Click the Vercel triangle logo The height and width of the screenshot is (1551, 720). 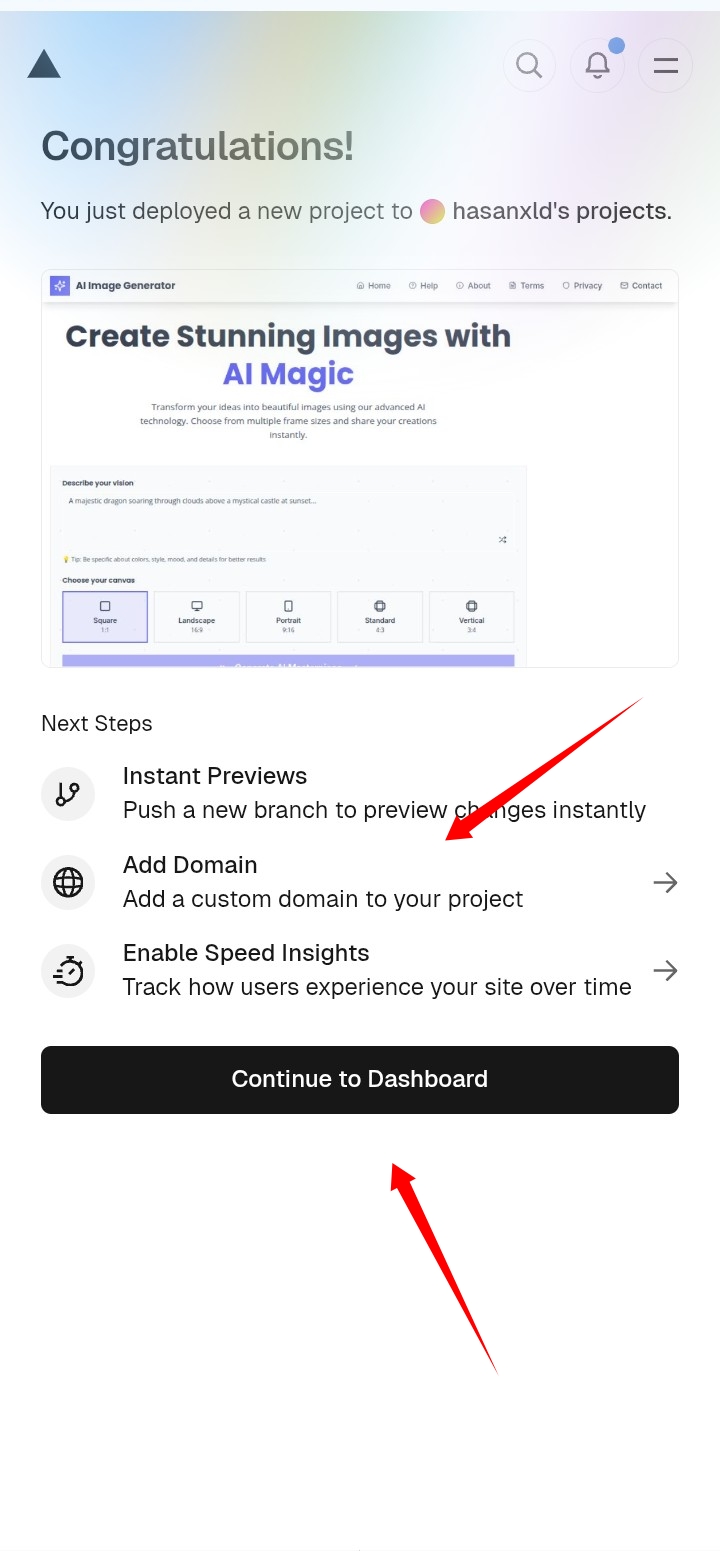click(x=44, y=65)
